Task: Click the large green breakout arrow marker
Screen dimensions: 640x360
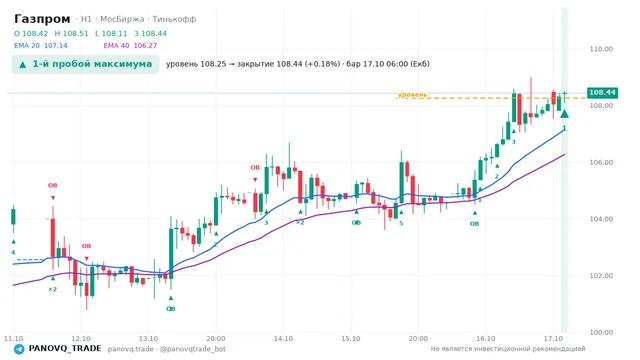Action: pyautogui.click(x=564, y=113)
